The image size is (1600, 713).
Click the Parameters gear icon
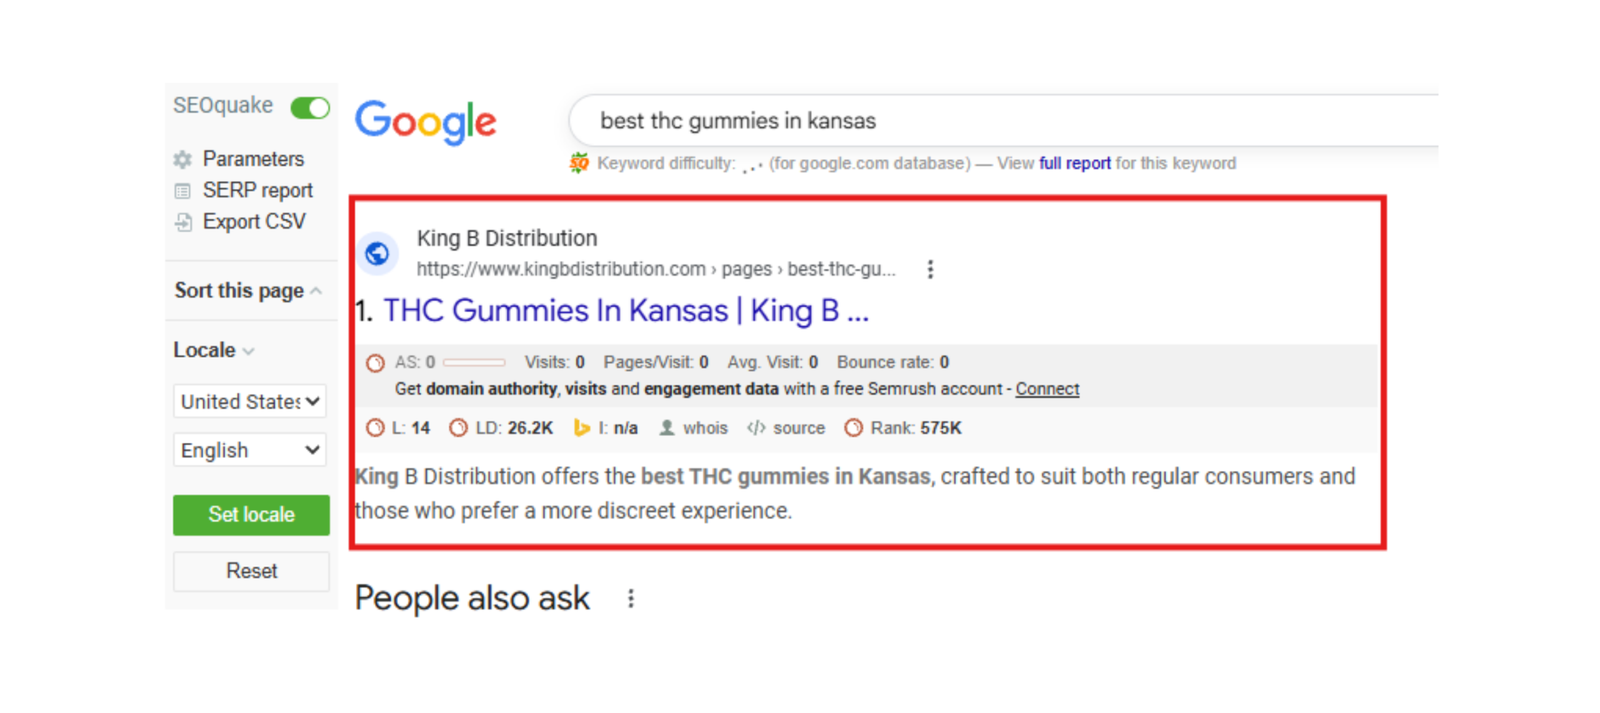pos(182,160)
